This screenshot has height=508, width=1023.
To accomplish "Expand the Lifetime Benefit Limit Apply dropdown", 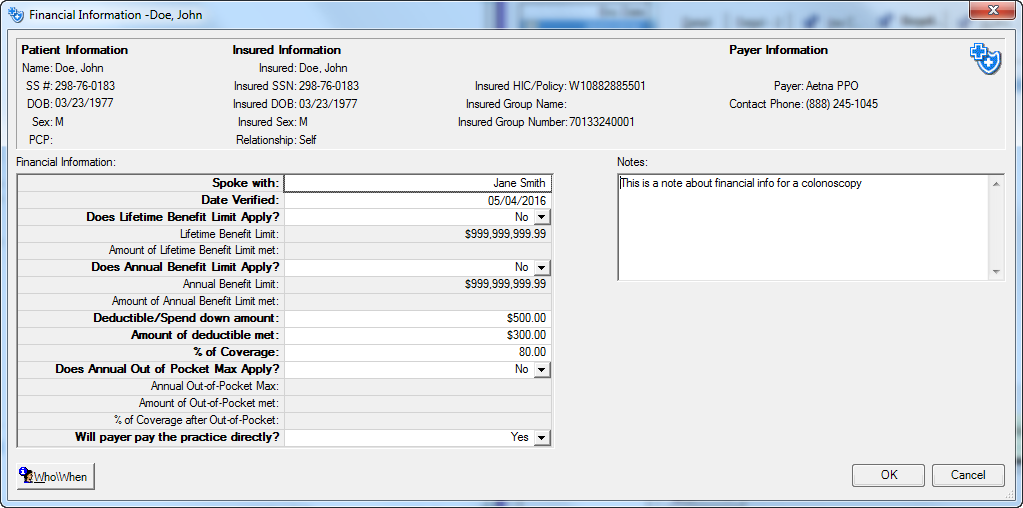I will (541, 217).
